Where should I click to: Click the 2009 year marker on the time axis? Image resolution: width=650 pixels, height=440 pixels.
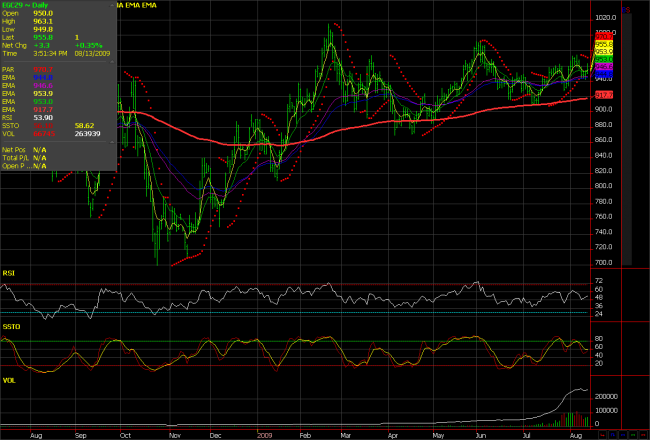pos(264,435)
